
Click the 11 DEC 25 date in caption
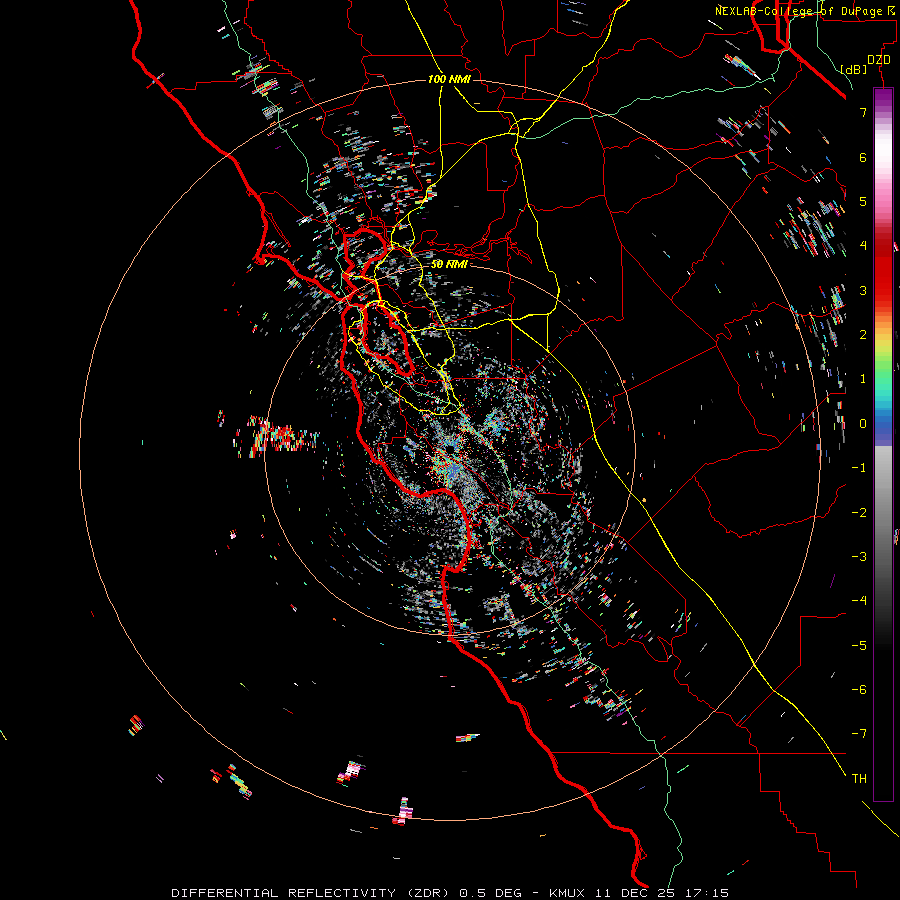coord(634,893)
